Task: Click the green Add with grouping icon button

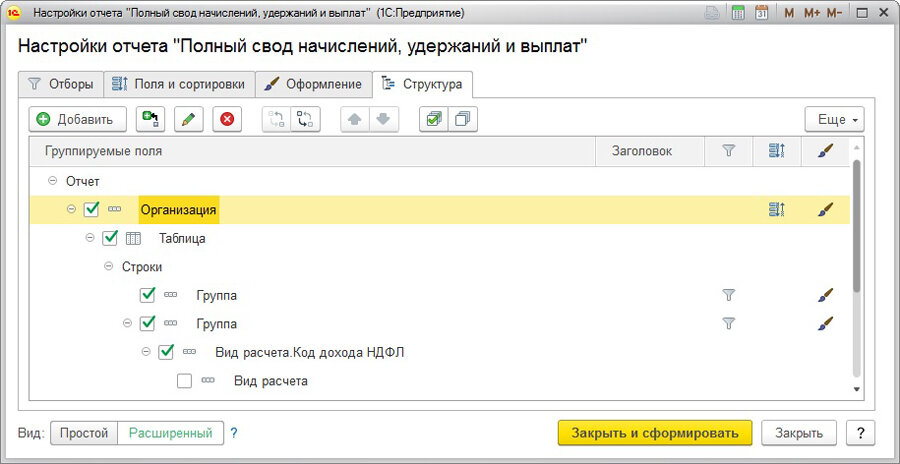Action: click(x=150, y=119)
